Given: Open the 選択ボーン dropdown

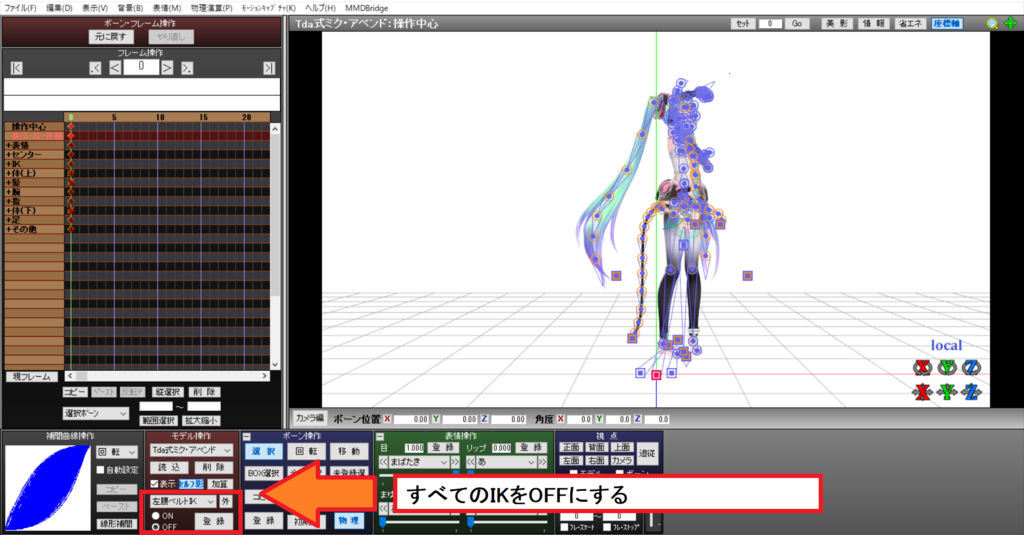Looking at the screenshot, I should coord(96,413).
